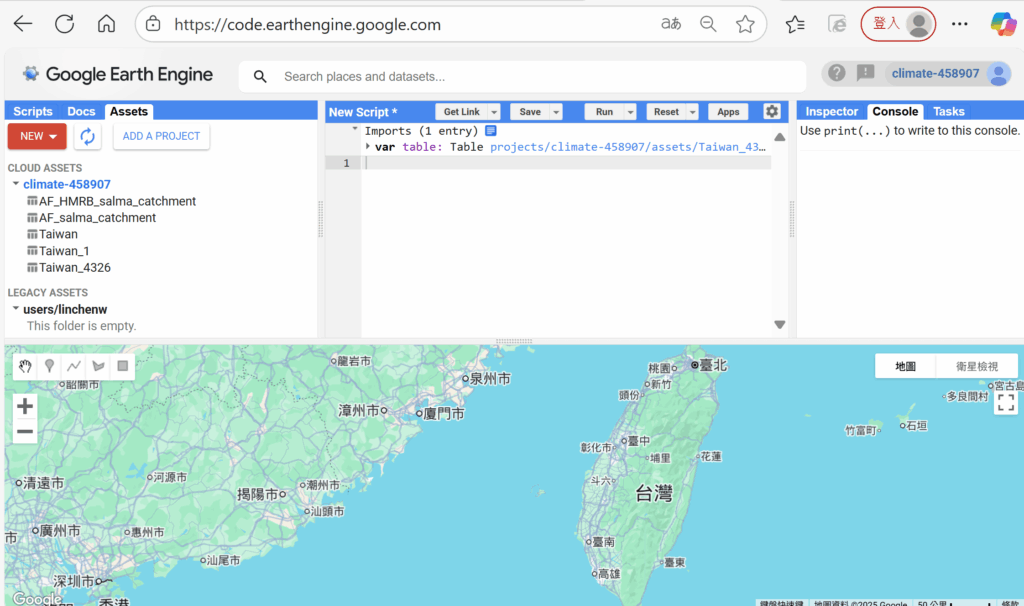Open the Run dropdown arrow
Viewport: 1024px width, 606px height.
[x=630, y=112]
